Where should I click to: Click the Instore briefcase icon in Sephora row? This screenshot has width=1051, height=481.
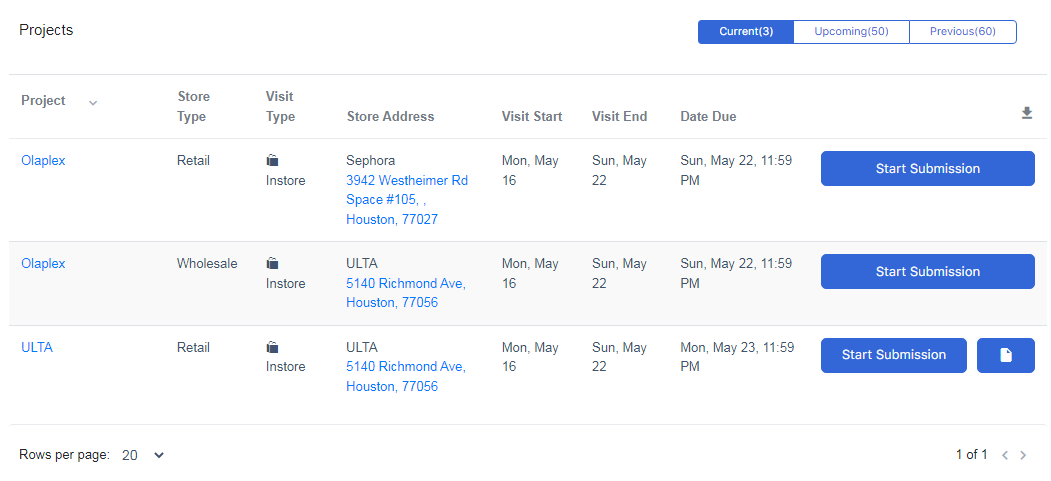273,160
